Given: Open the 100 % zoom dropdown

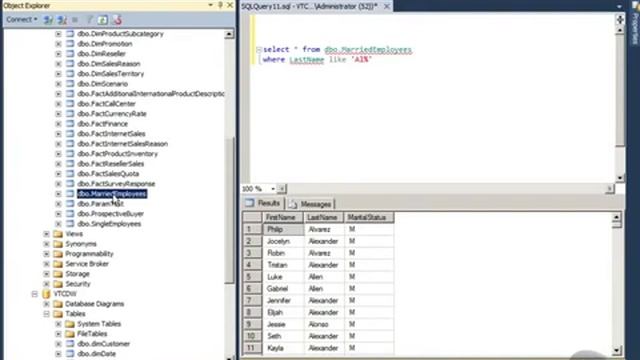Looking at the screenshot, I should point(273,189).
